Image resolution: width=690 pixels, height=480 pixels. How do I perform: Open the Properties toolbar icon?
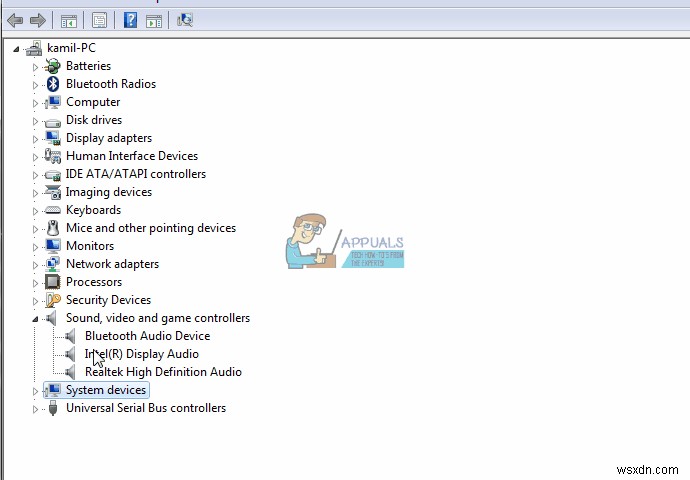pyautogui.click(x=99, y=21)
